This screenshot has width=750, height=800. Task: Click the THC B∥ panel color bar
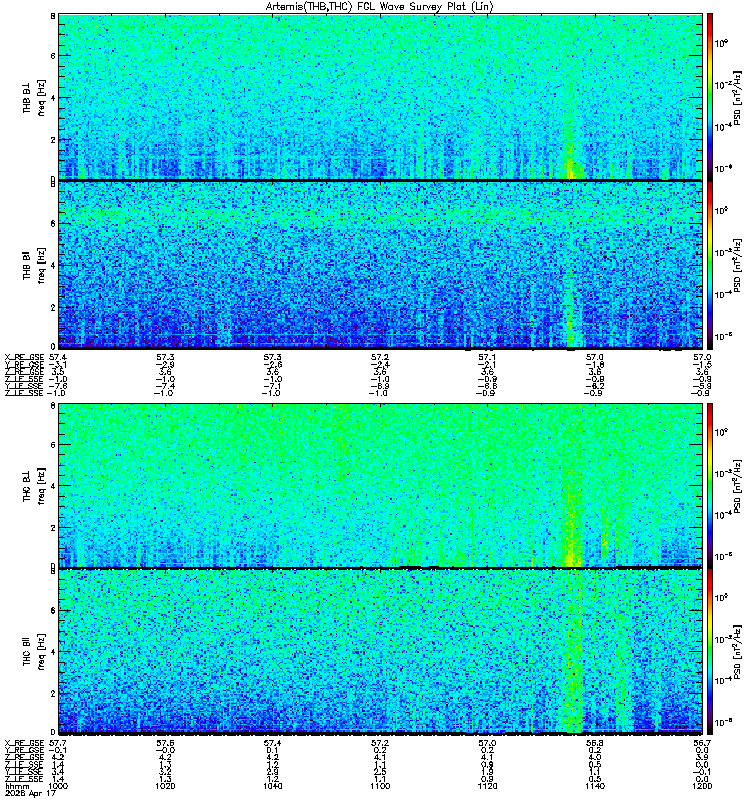point(710,651)
